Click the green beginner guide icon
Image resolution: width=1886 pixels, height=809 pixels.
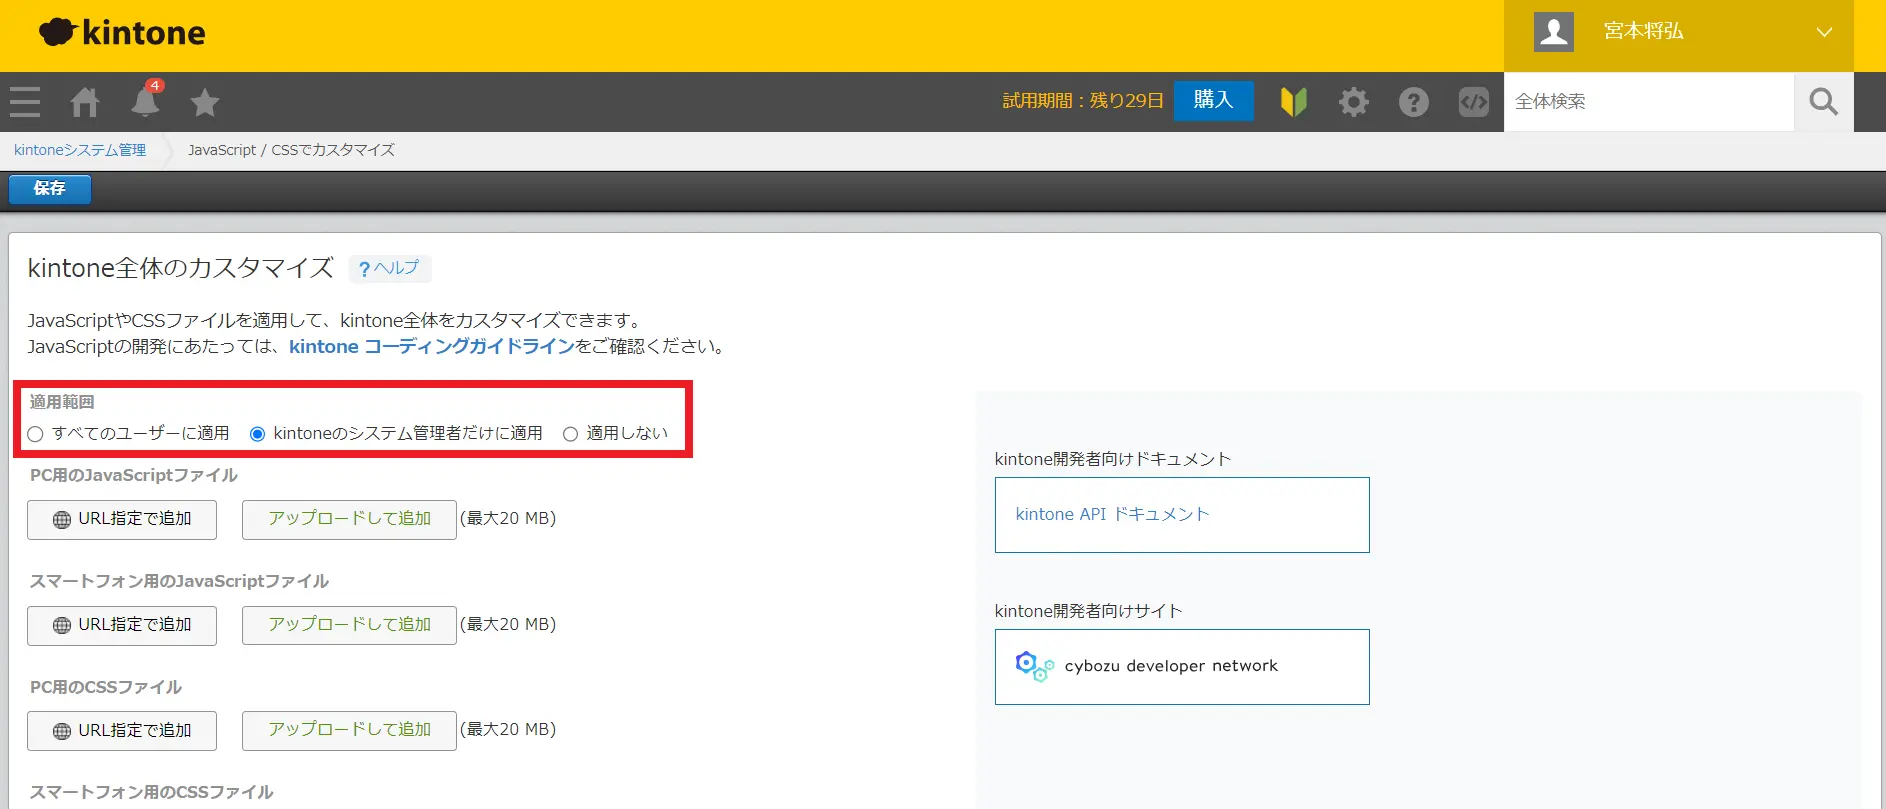coord(1294,101)
